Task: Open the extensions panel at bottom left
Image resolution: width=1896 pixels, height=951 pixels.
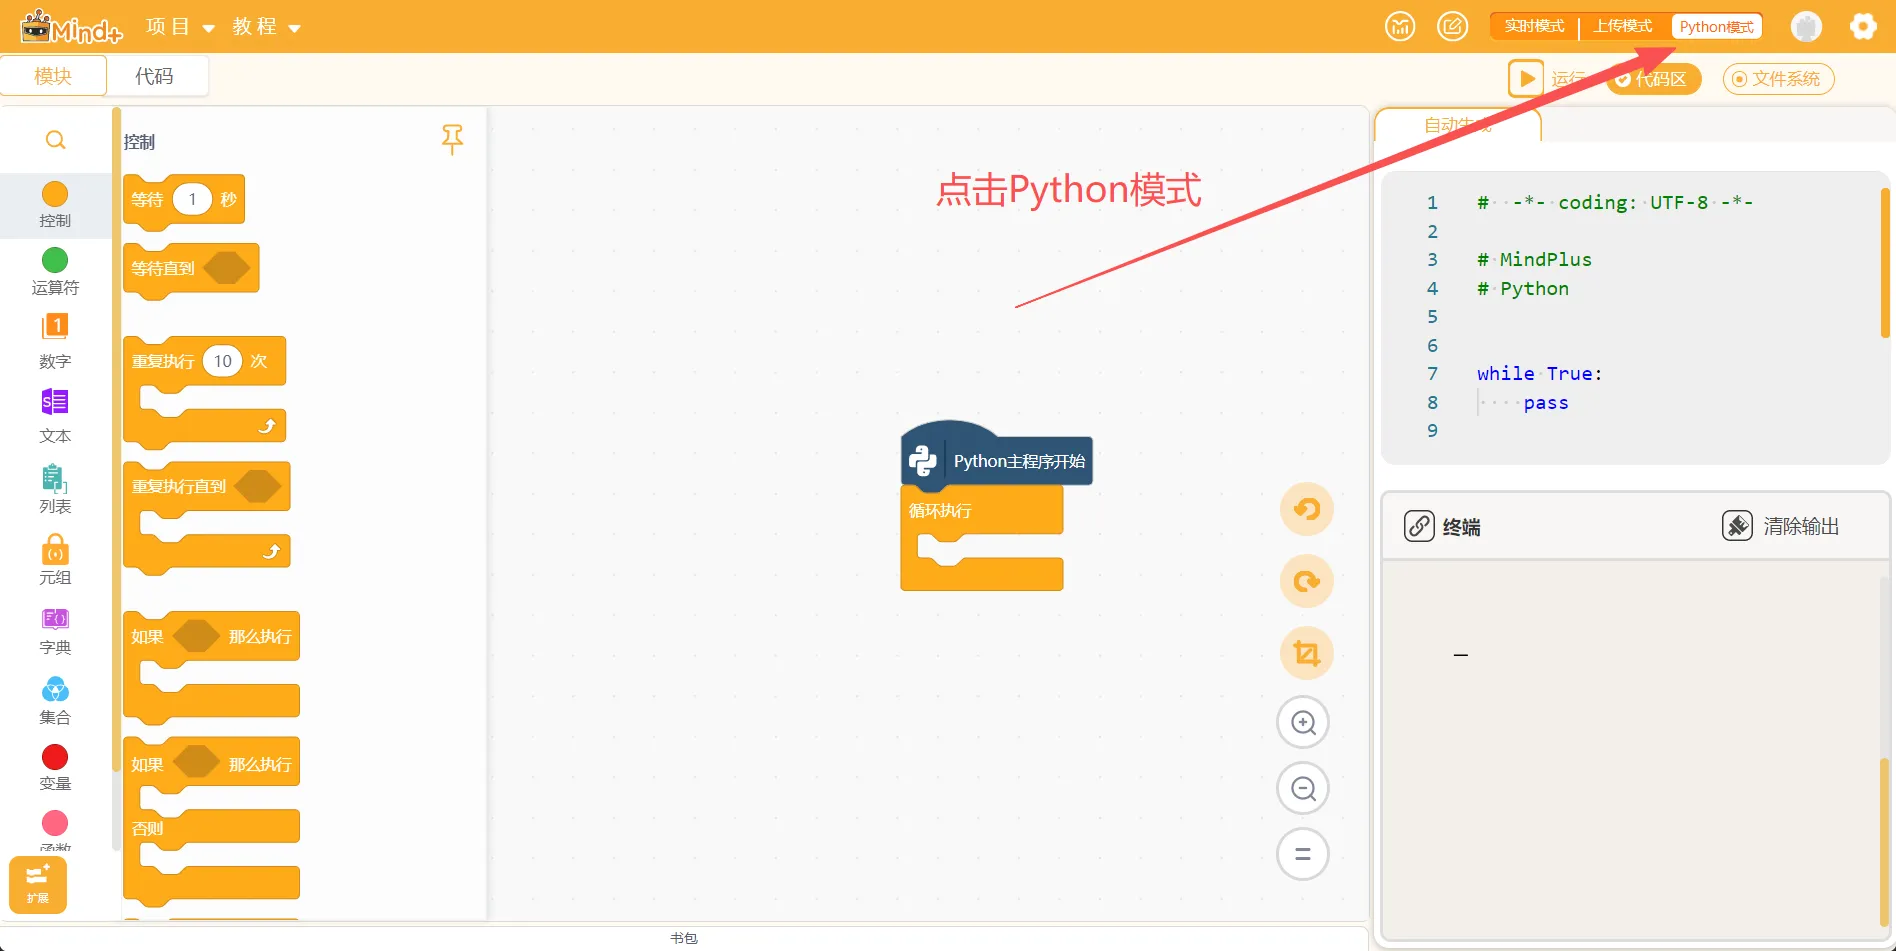Action: click(x=38, y=884)
